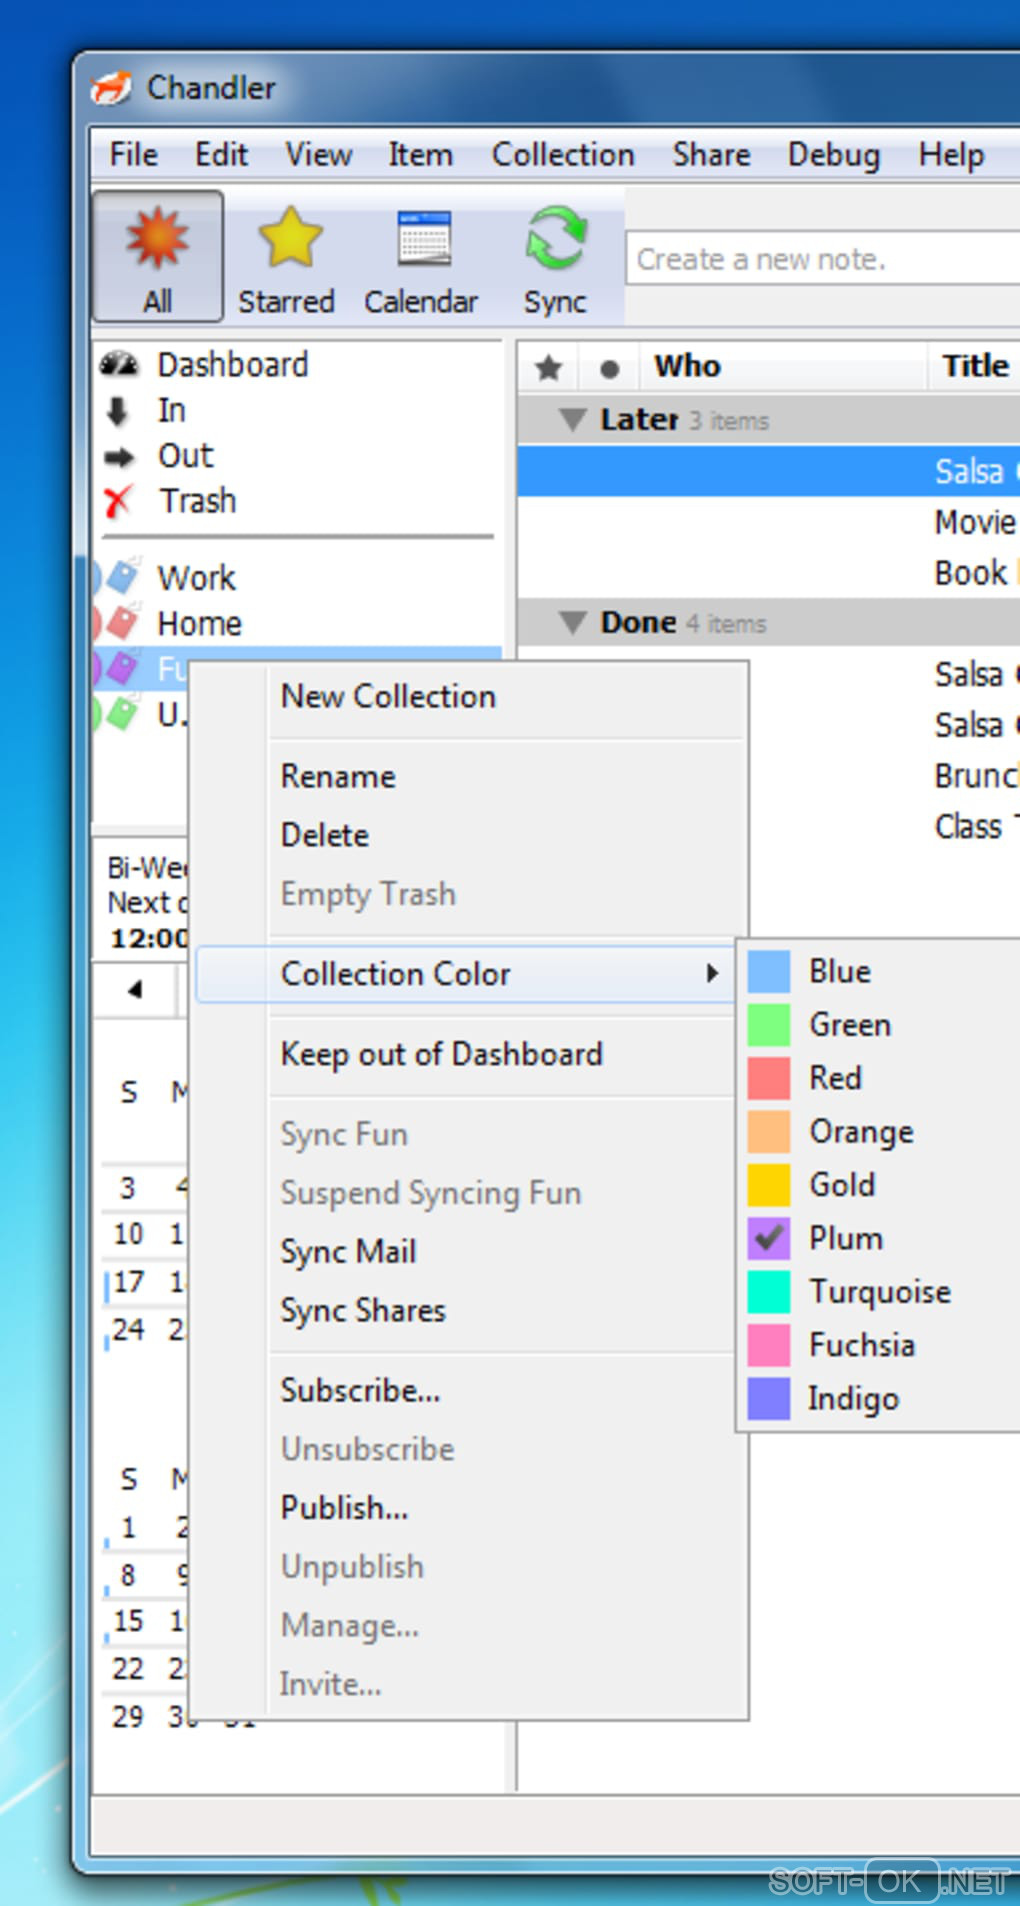This screenshot has width=1020, height=1906.
Task: Pick the Indigo collection color
Action: (x=881, y=1399)
